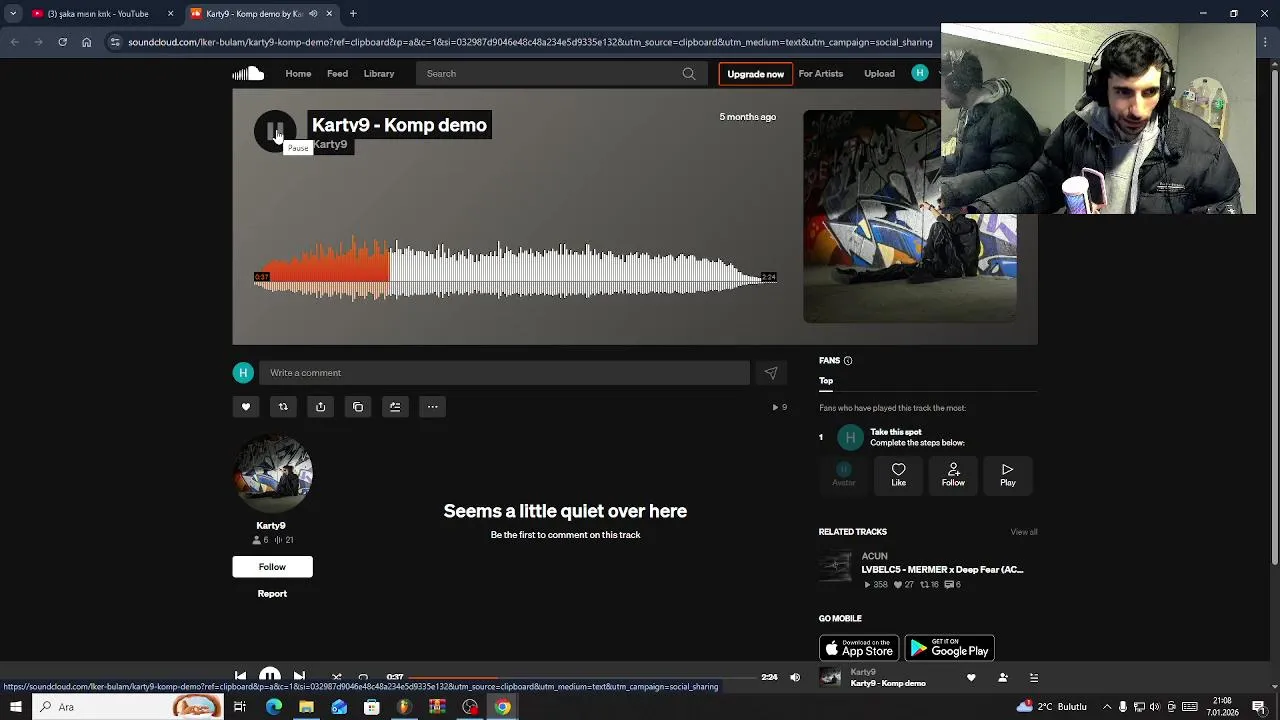Click the Like step in fans panel
The width and height of the screenshot is (1280, 720).
(x=898, y=475)
